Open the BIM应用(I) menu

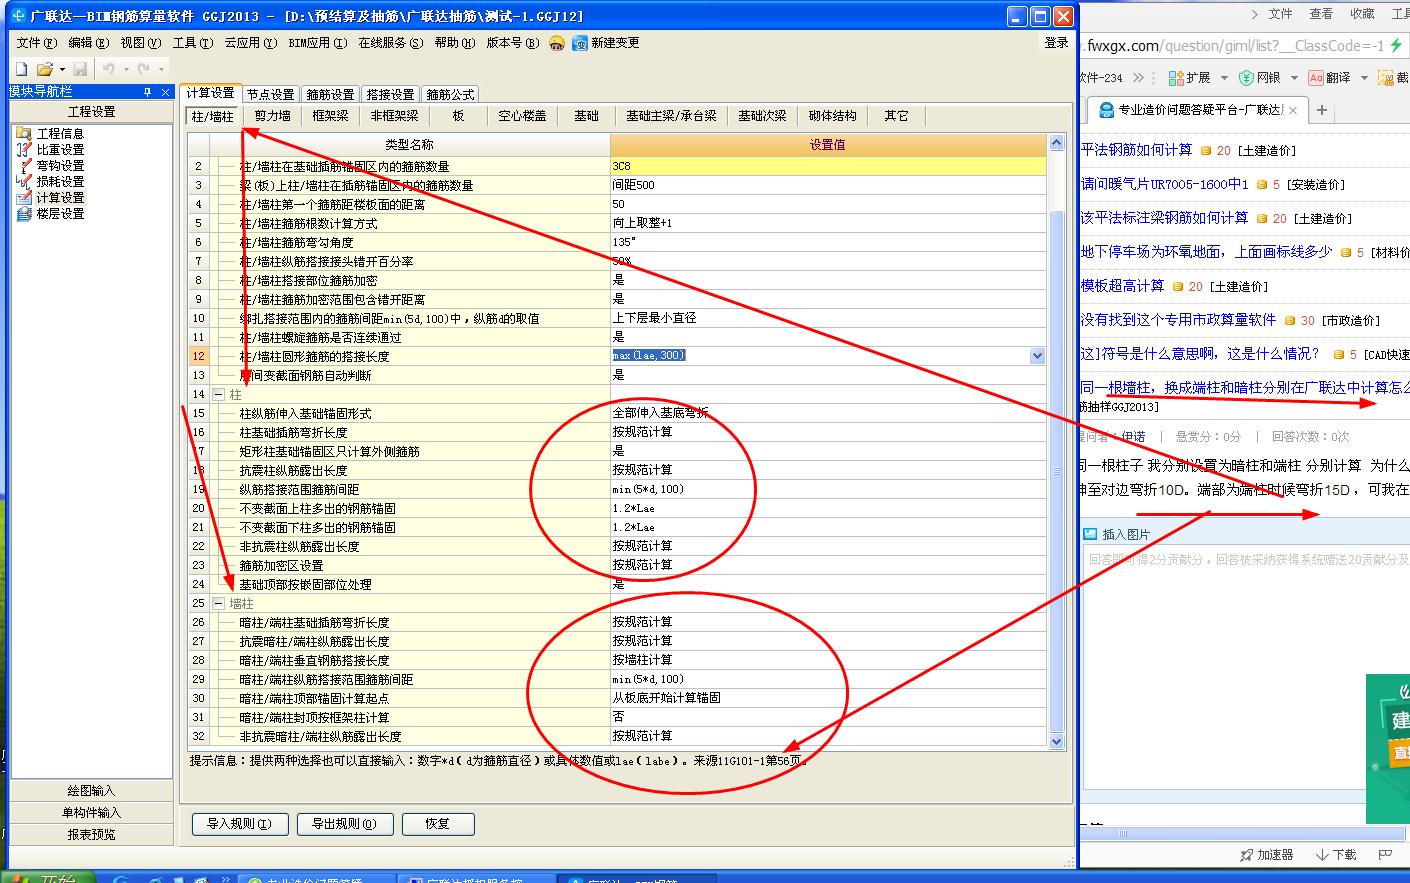(x=318, y=43)
